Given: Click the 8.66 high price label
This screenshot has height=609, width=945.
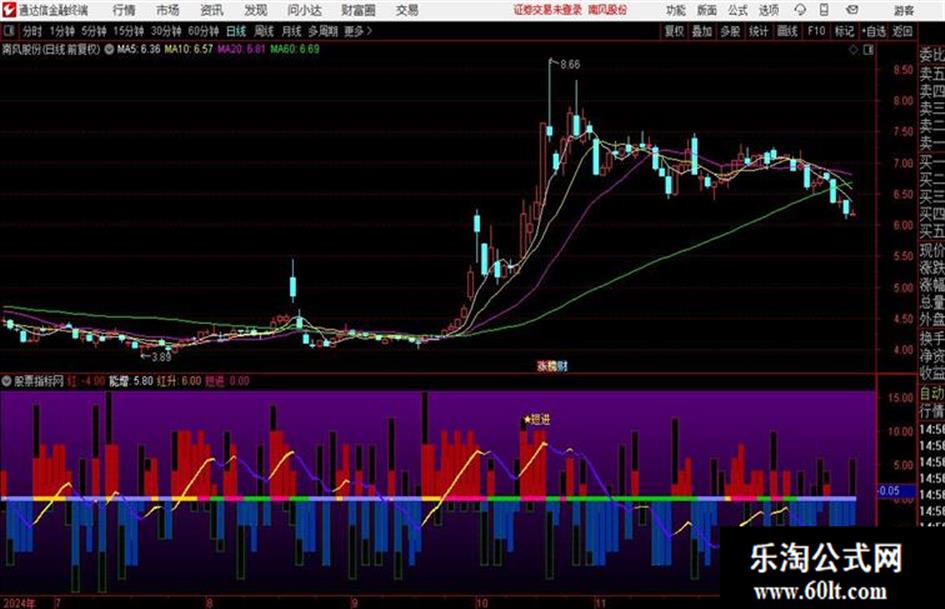Looking at the screenshot, I should tap(570, 64).
